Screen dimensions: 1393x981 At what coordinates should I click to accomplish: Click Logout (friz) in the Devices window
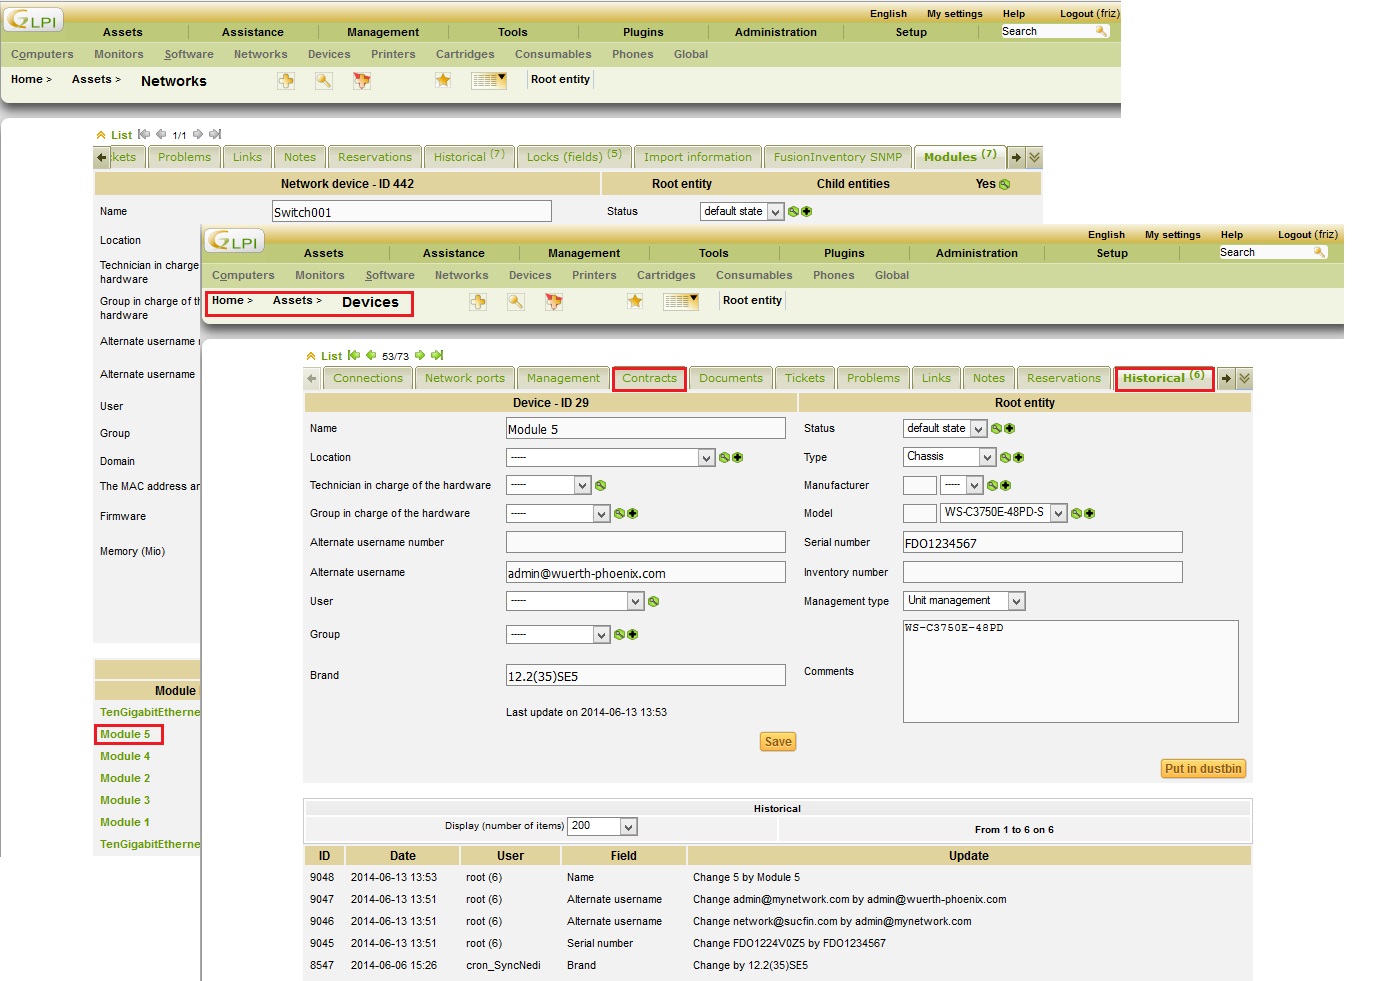pyautogui.click(x=1308, y=235)
